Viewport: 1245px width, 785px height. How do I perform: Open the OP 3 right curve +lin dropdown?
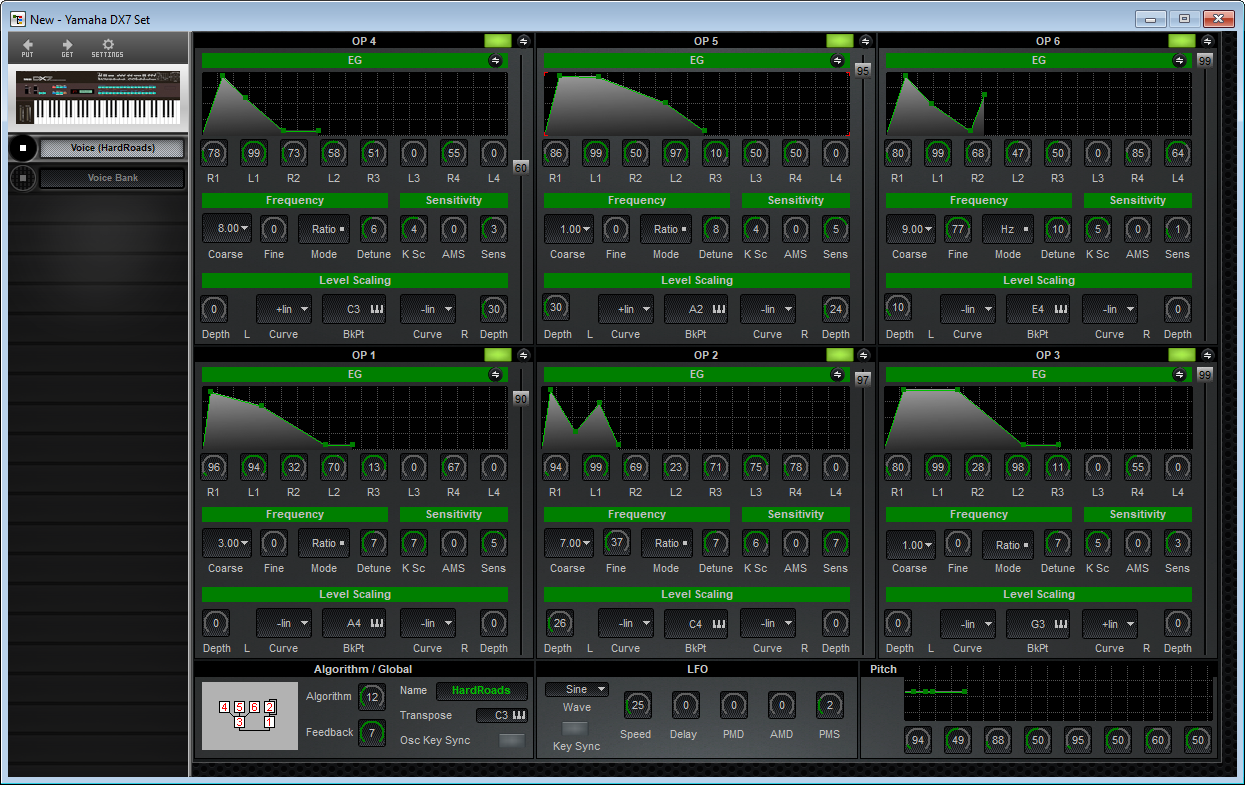click(1110, 623)
